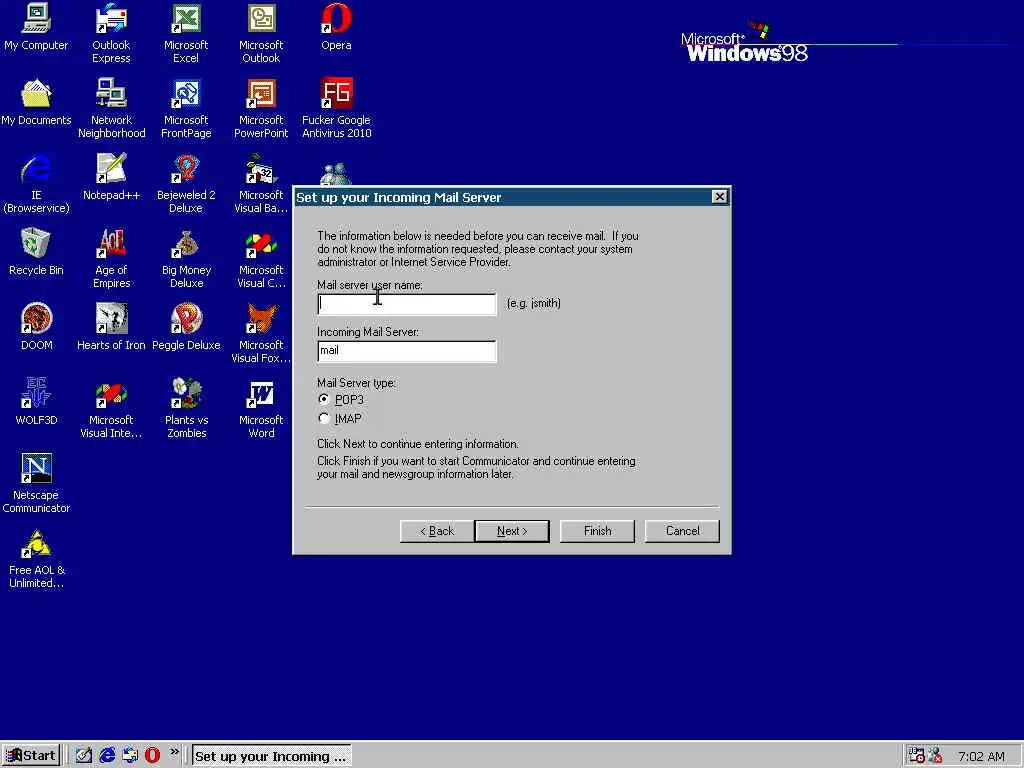Open Microsoft Outlook desktop shortcut
1024x768 pixels.
tap(261, 33)
